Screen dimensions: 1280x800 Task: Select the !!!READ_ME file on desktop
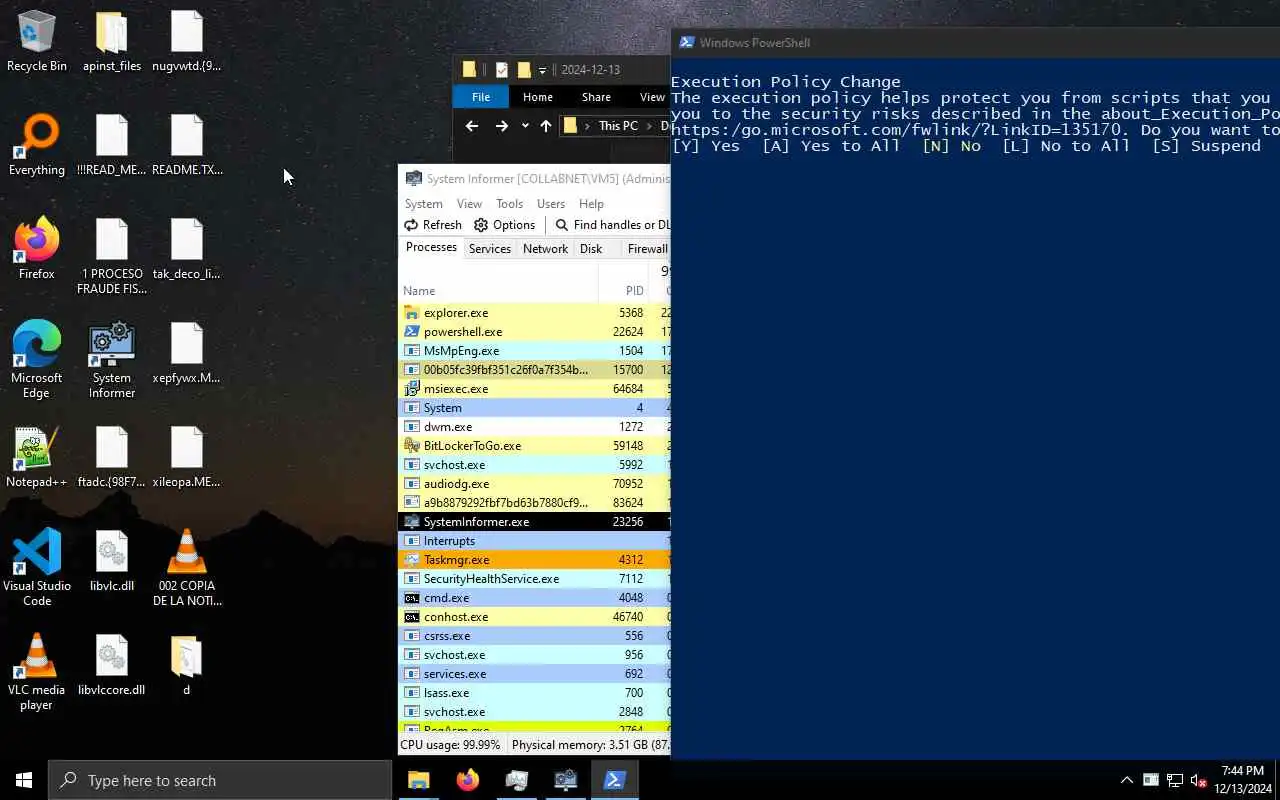tap(112, 146)
